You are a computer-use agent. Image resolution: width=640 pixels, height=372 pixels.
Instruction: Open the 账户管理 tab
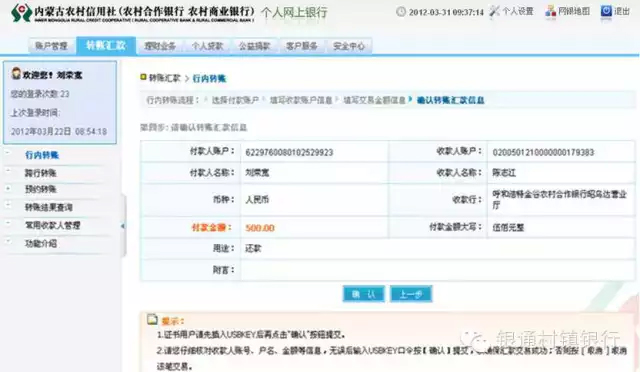51,46
